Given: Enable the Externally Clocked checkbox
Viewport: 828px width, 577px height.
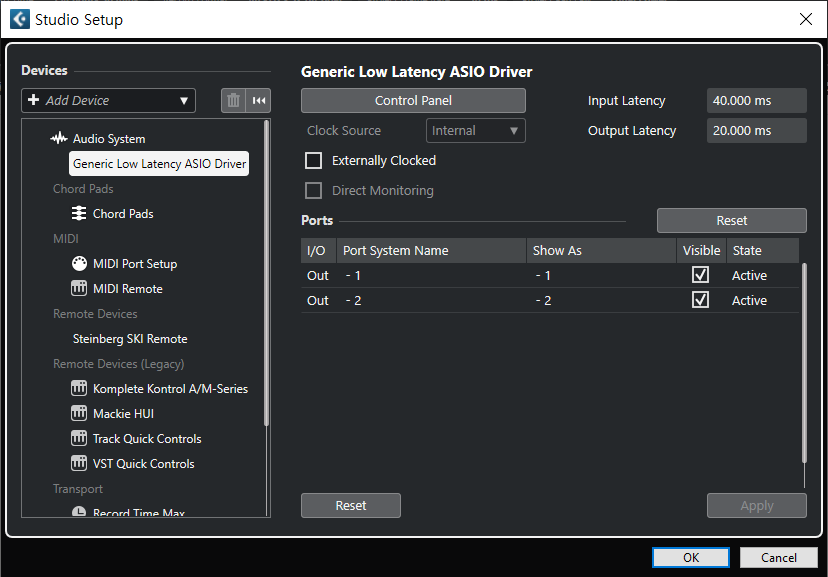Looking at the screenshot, I should pos(313,160).
